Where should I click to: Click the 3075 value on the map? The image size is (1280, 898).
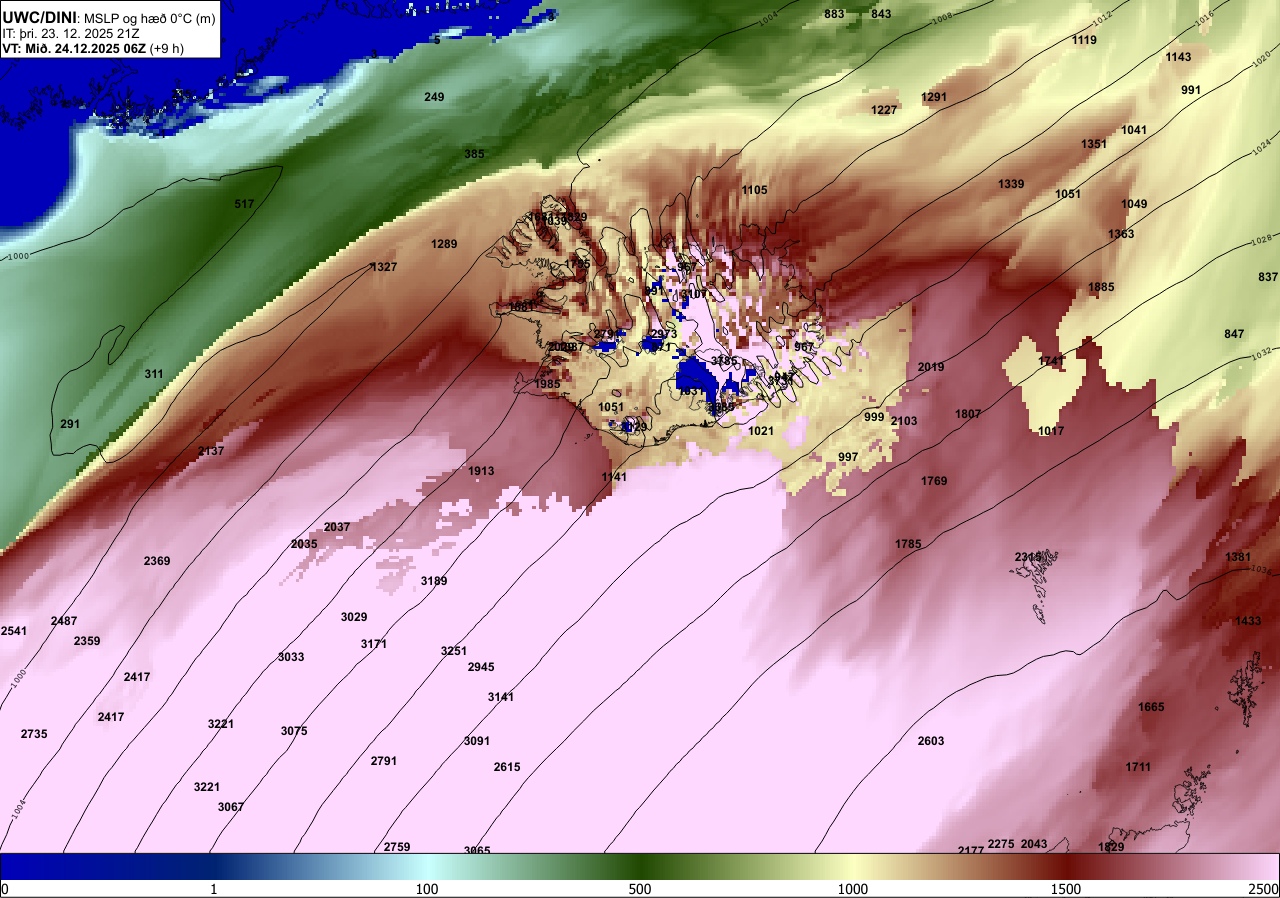click(294, 731)
